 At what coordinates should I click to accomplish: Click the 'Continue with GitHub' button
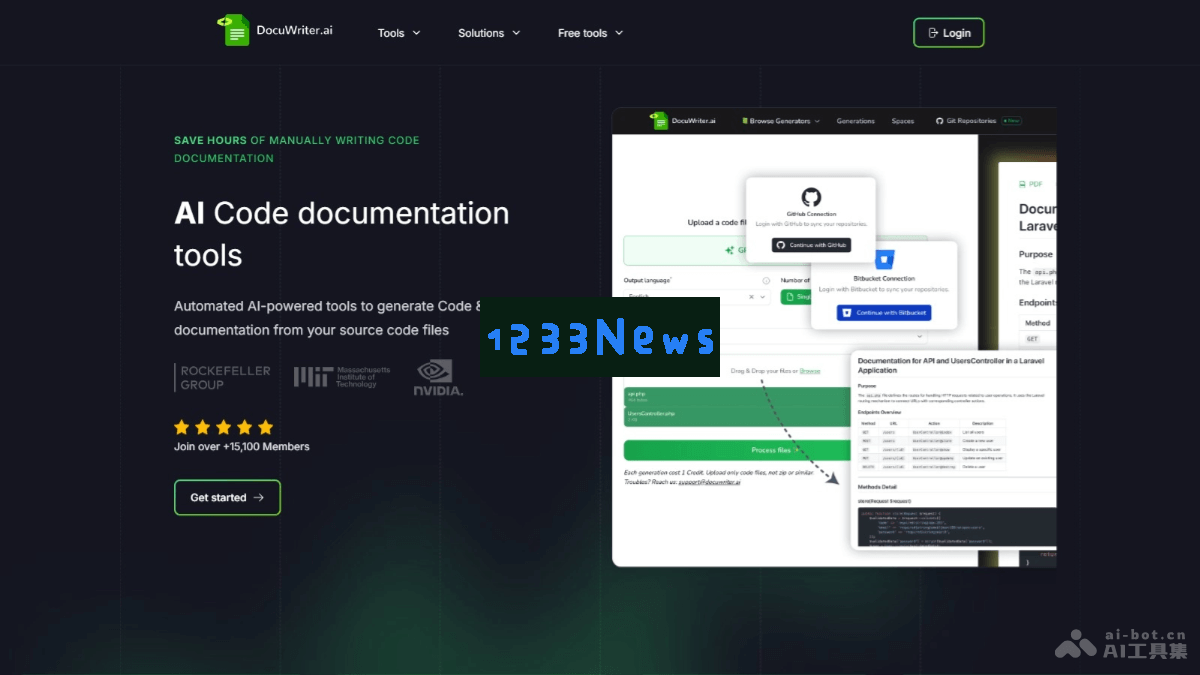pos(811,245)
